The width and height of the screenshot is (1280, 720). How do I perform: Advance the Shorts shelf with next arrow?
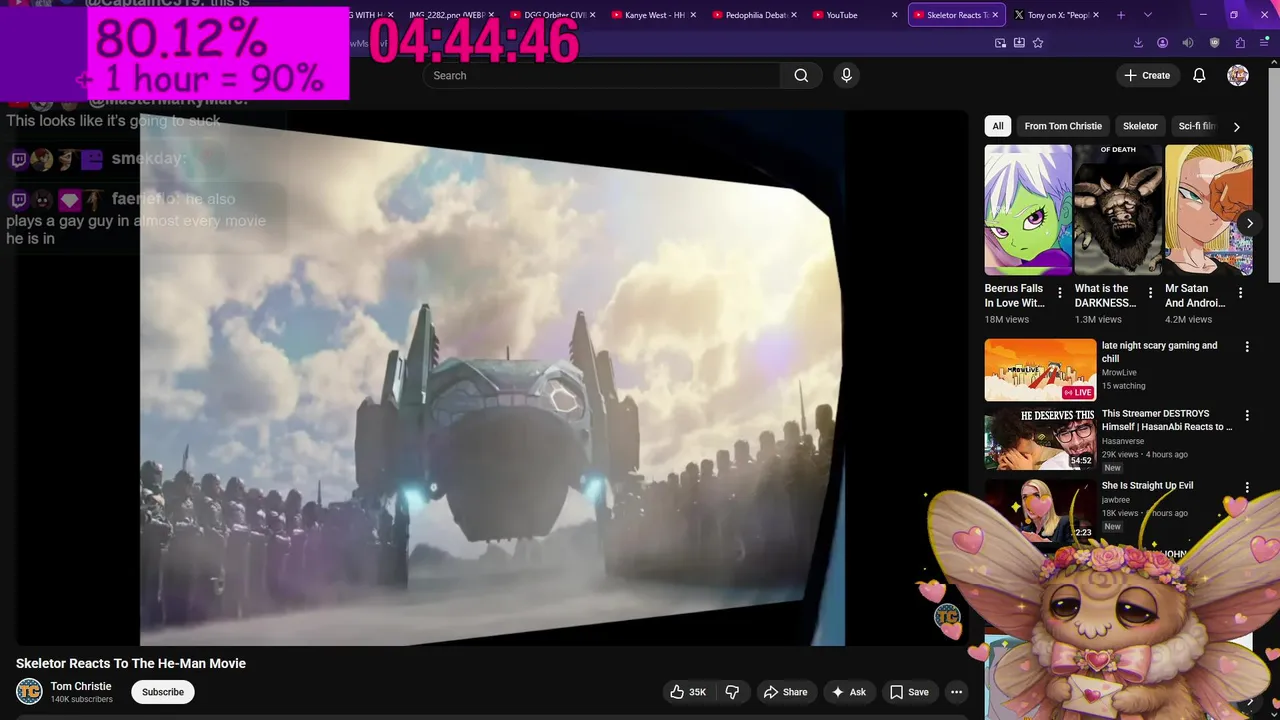pos(1249,223)
